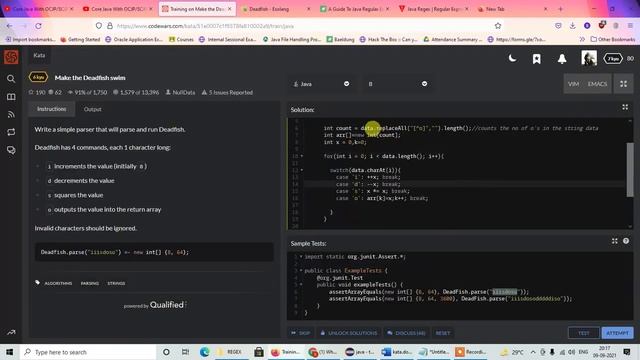Collapse the for loop fold arrow
This screenshot has width=640, height=360.
click(302, 156)
